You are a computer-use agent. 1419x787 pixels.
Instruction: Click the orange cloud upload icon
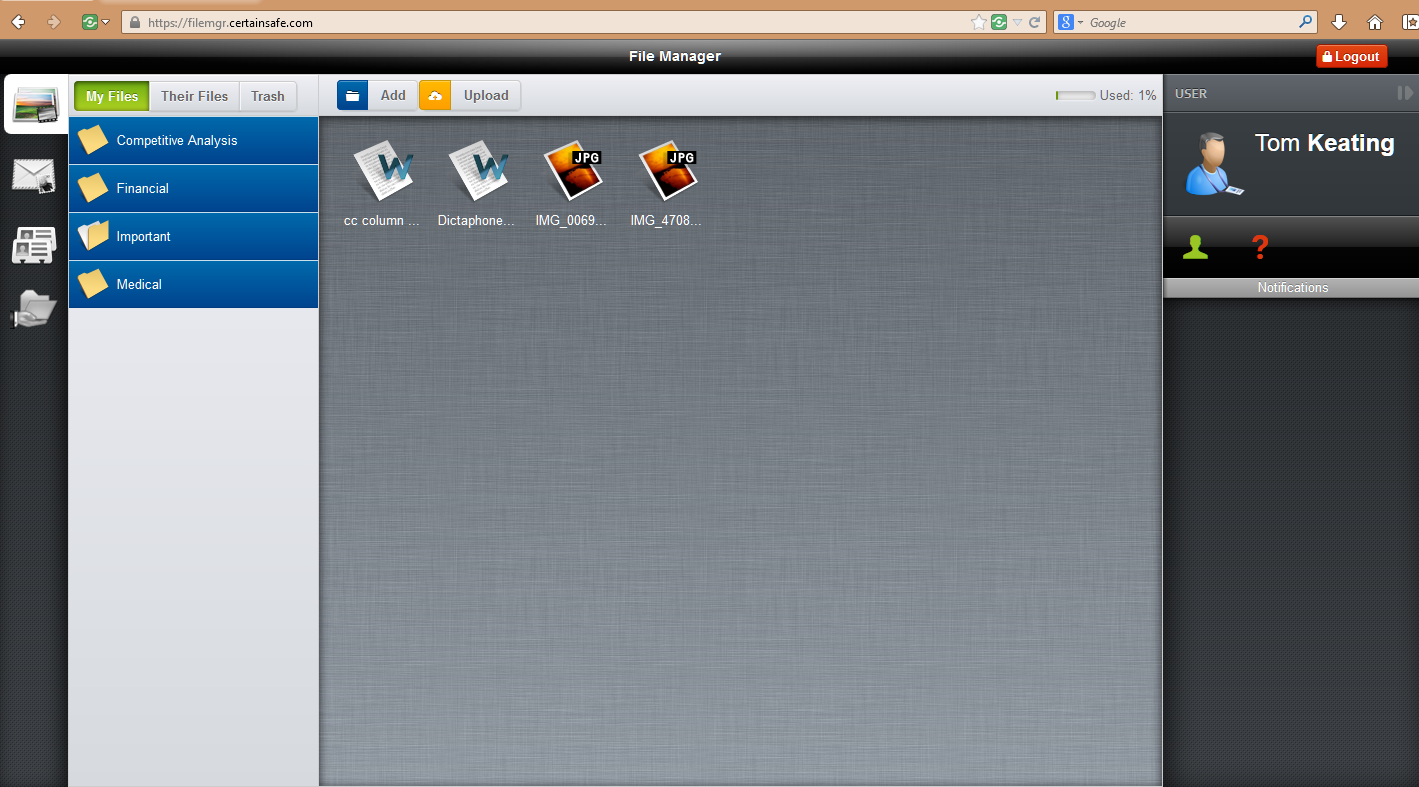[x=435, y=96]
